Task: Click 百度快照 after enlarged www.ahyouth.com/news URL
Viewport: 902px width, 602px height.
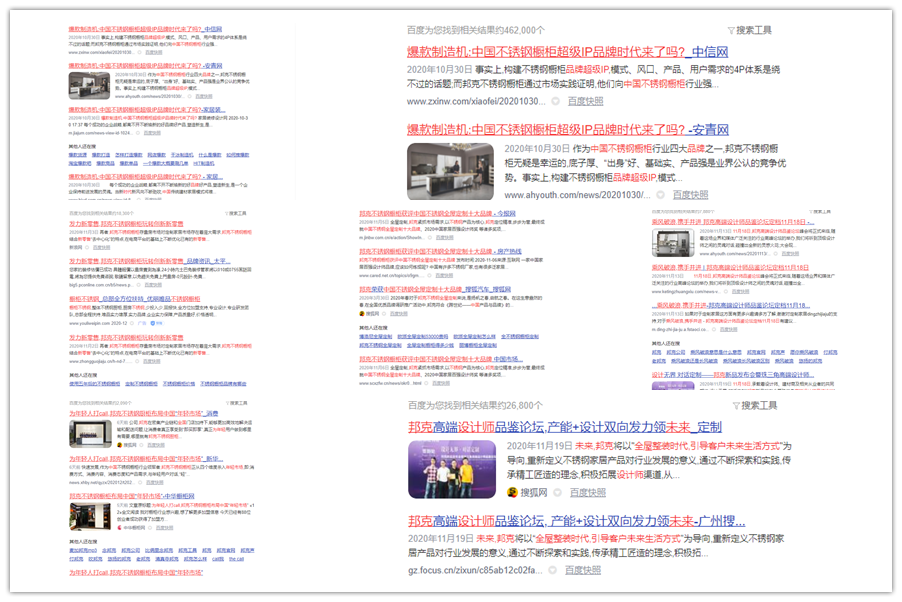Action: [x=690, y=195]
